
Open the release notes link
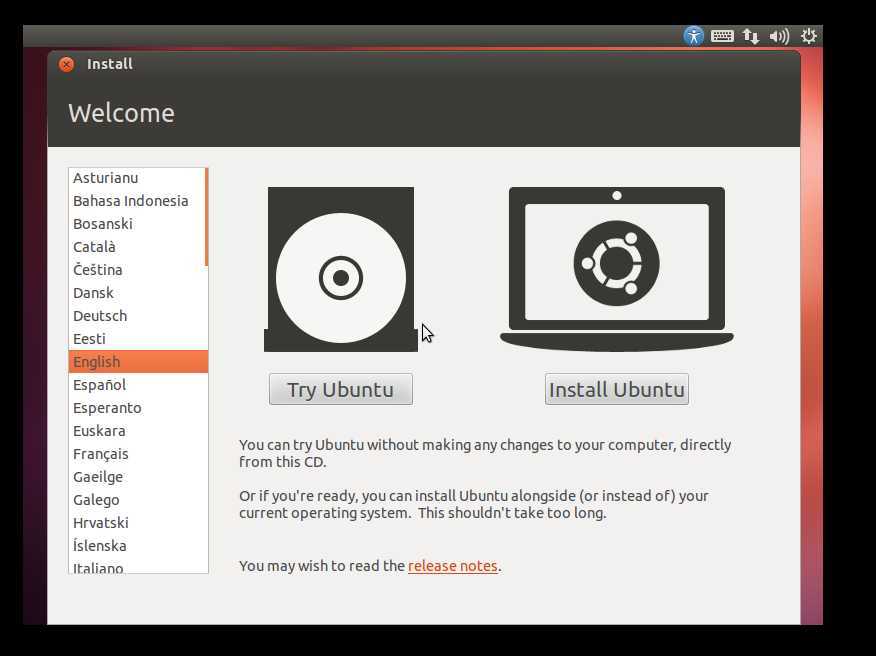click(x=453, y=566)
